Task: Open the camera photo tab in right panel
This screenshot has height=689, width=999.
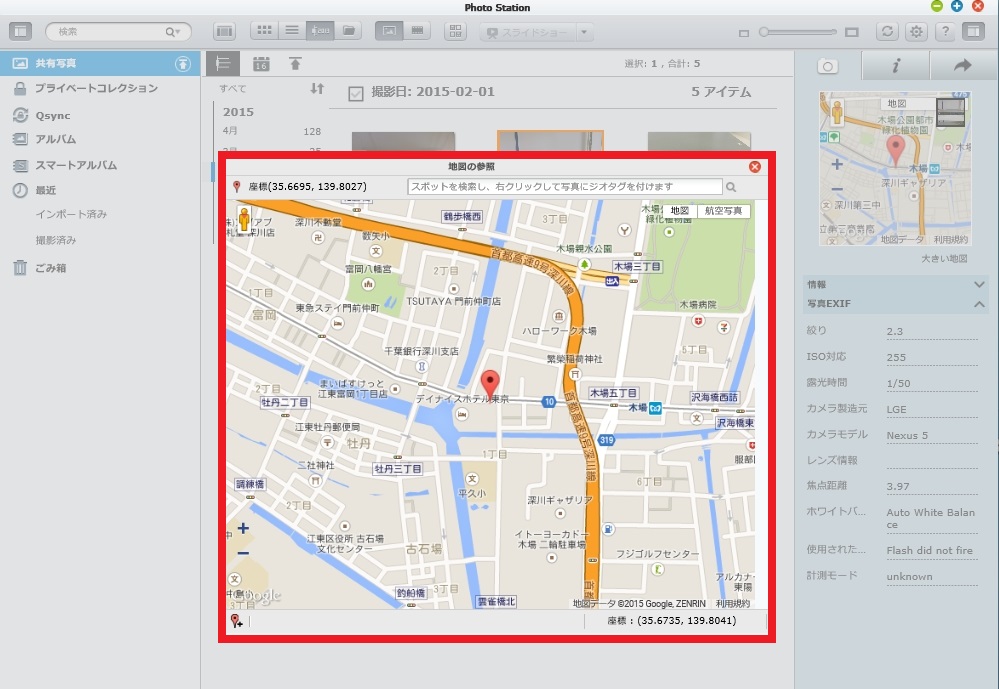Action: tap(828, 66)
